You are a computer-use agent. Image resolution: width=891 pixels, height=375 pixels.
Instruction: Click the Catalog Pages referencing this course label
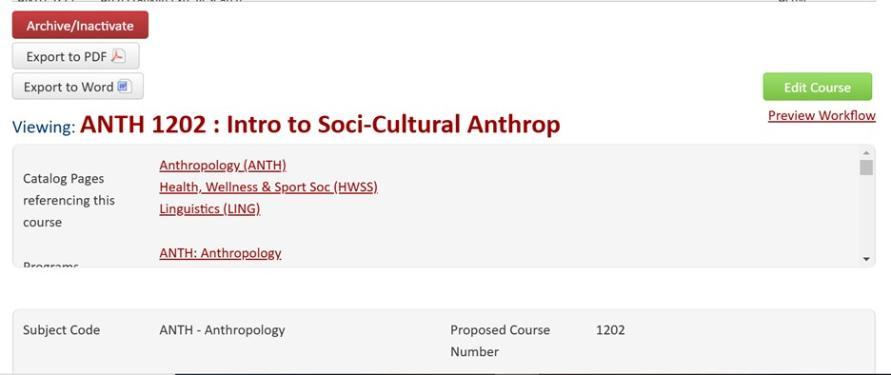point(69,200)
